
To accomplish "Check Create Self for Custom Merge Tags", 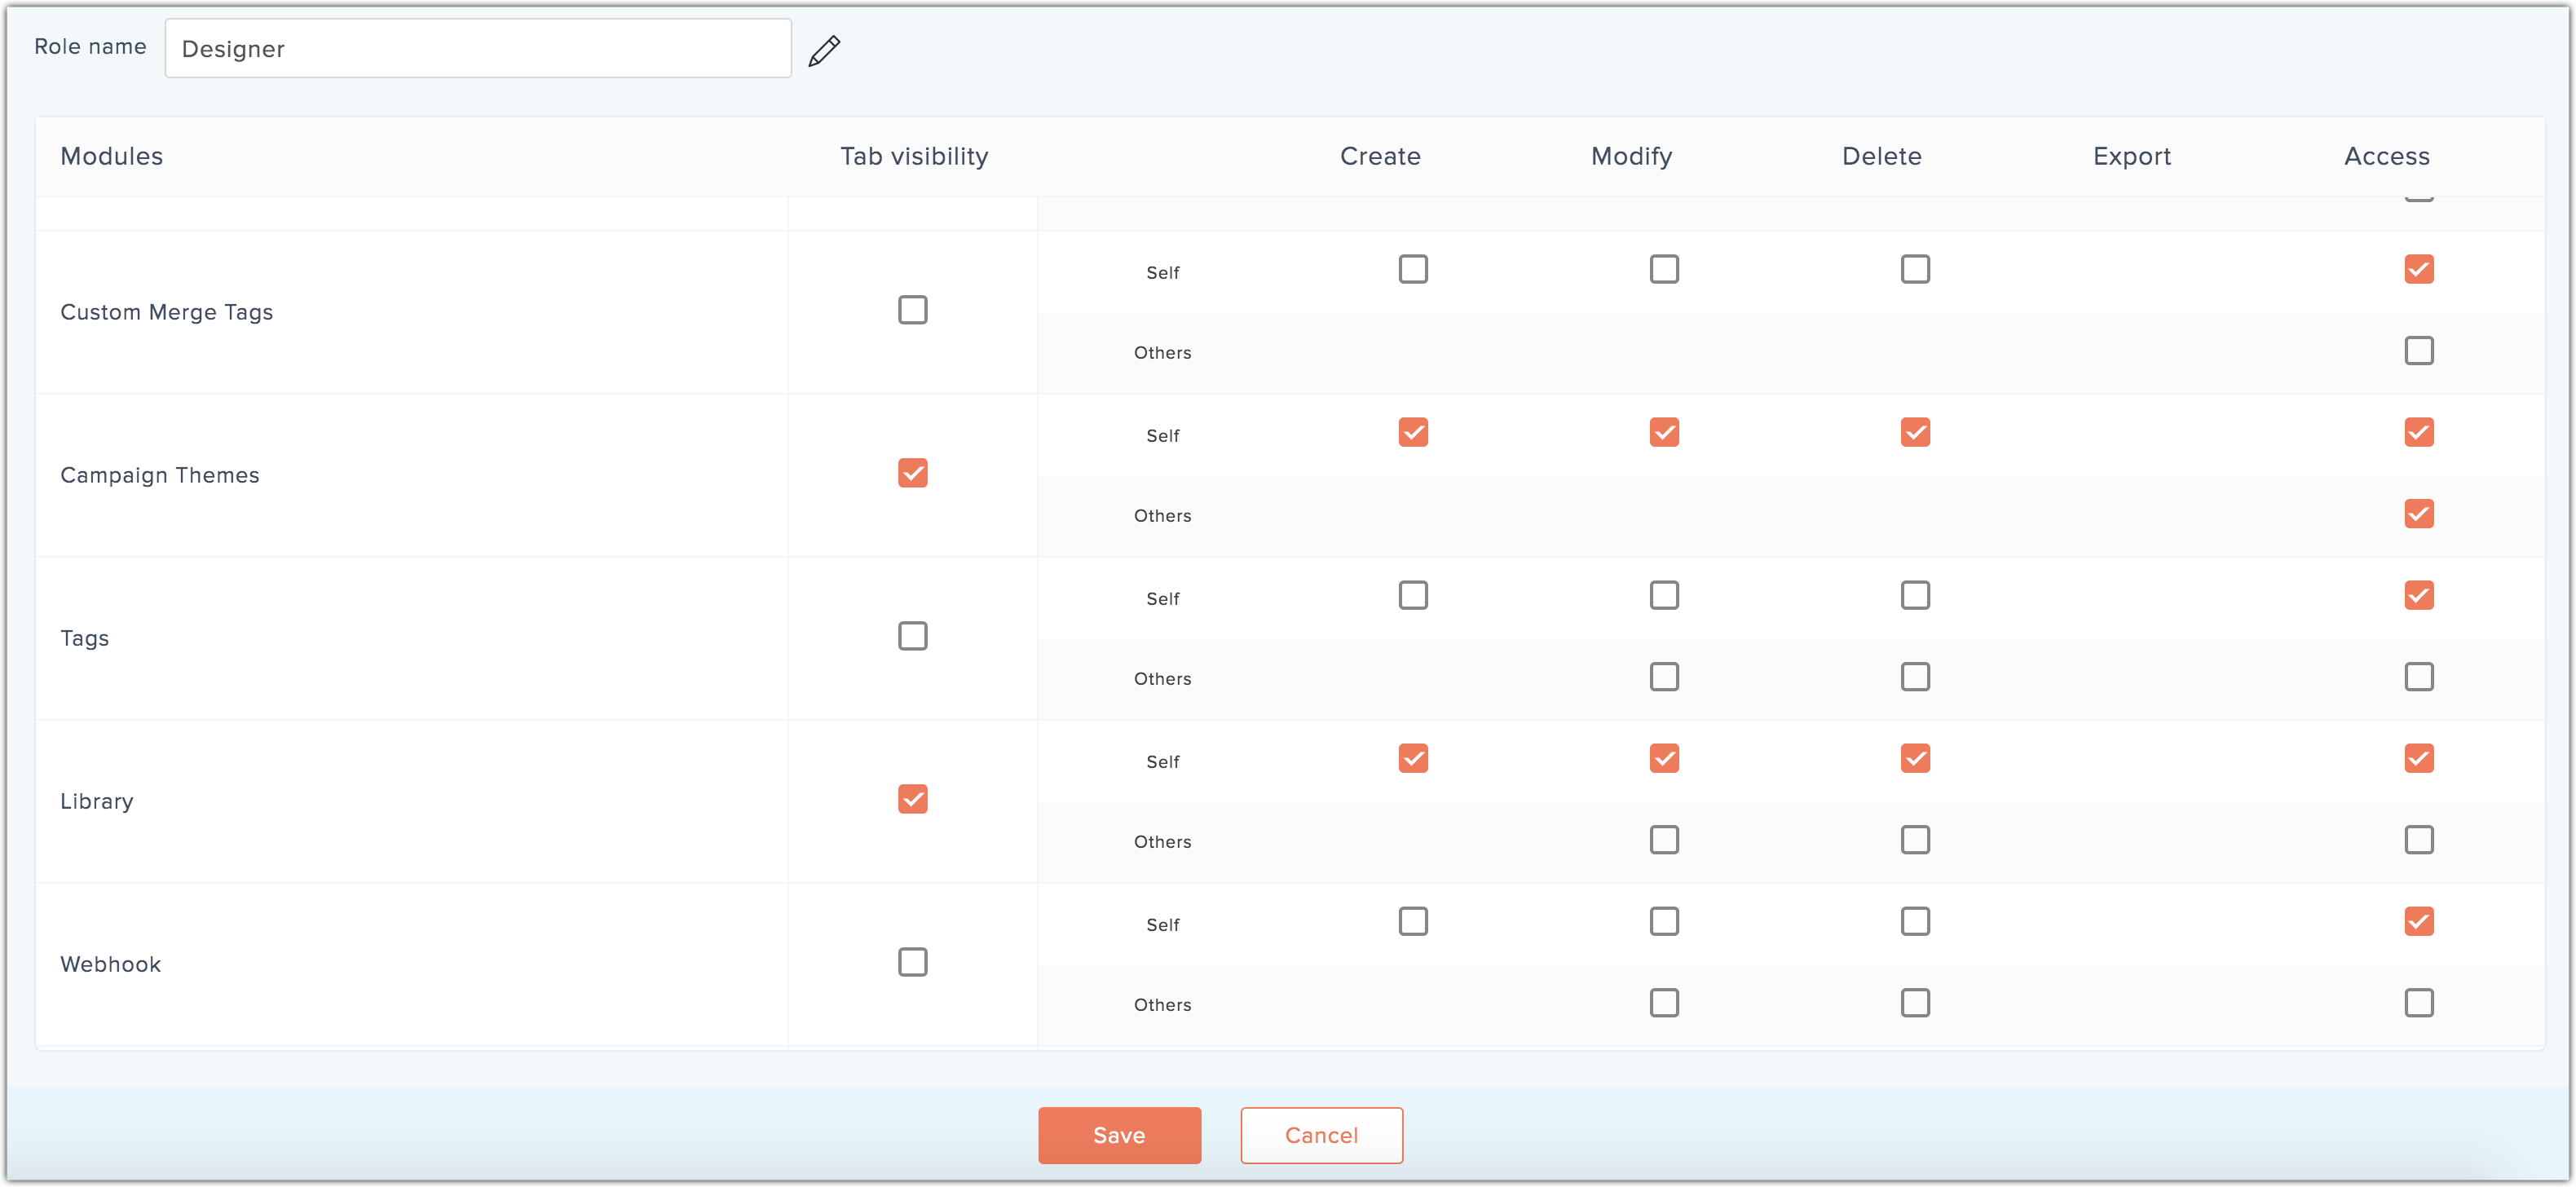I will click(x=1413, y=269).
